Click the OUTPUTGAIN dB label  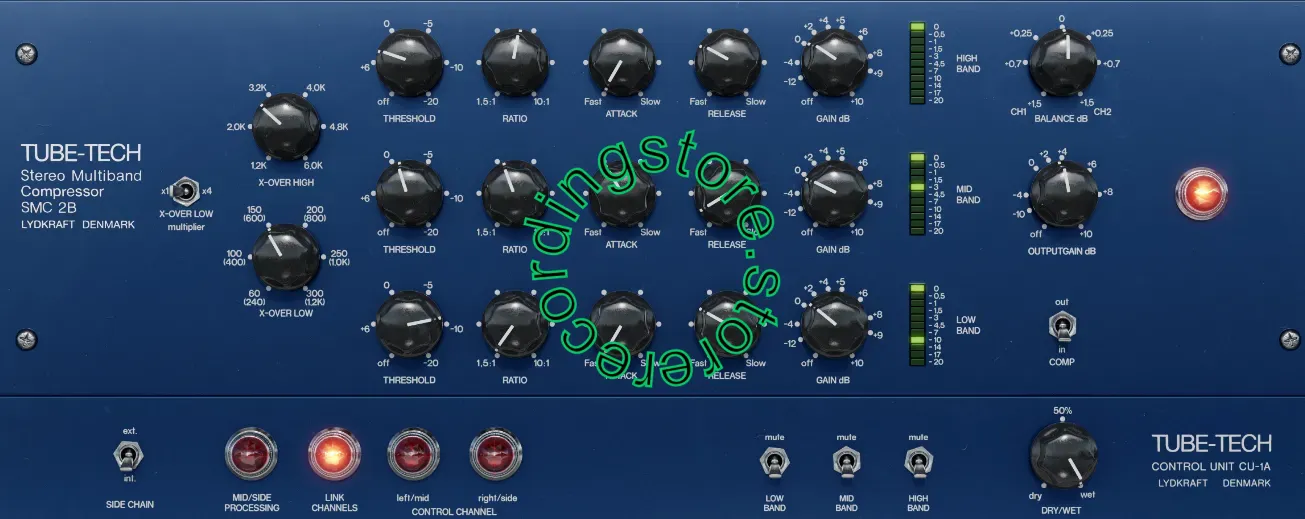[x=1062, y=251]
